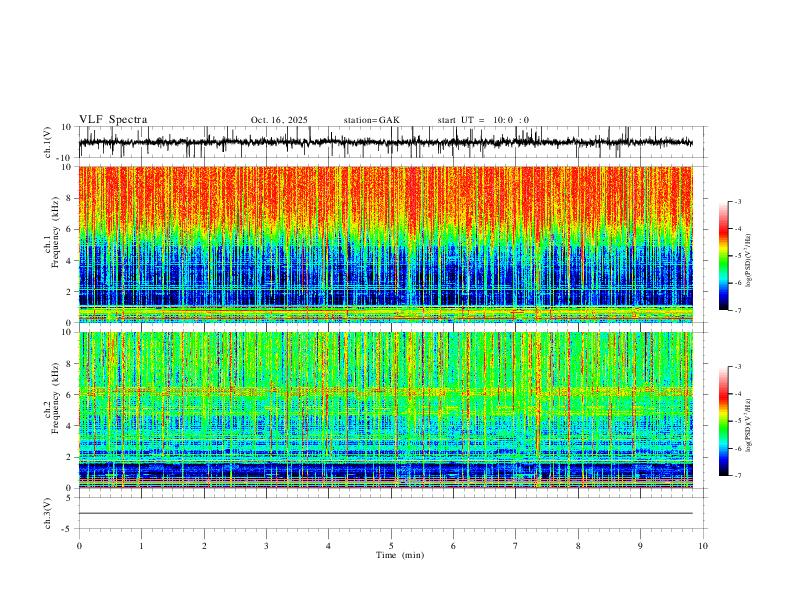Click the "-3" tick on ch.2 colorbar

tap(737, 367)
